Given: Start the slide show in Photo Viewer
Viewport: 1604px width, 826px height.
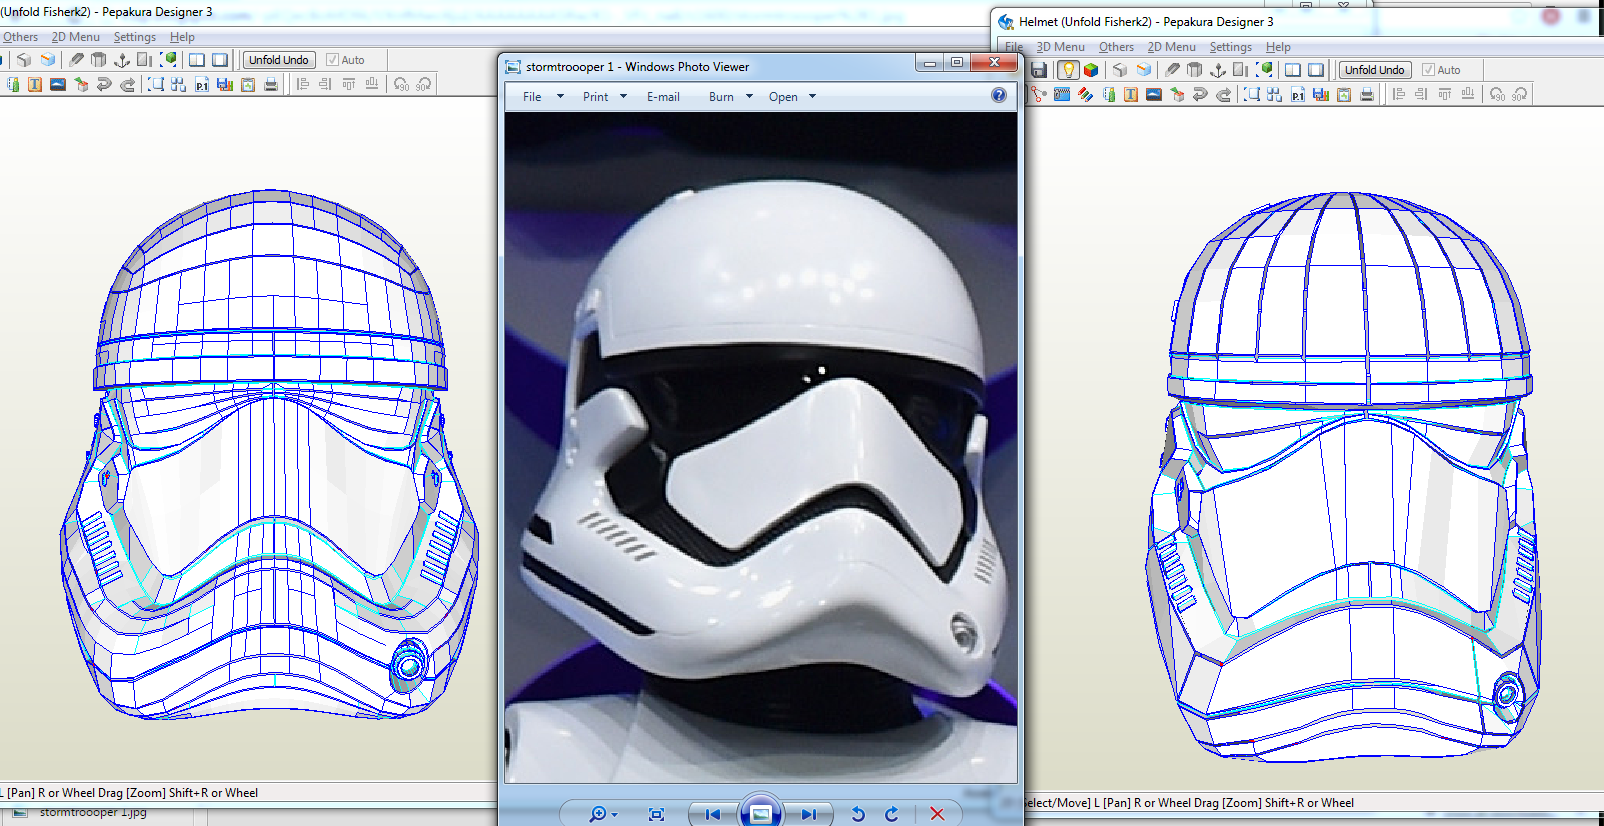Looking at the screenshot, I should tap(760, 813).
